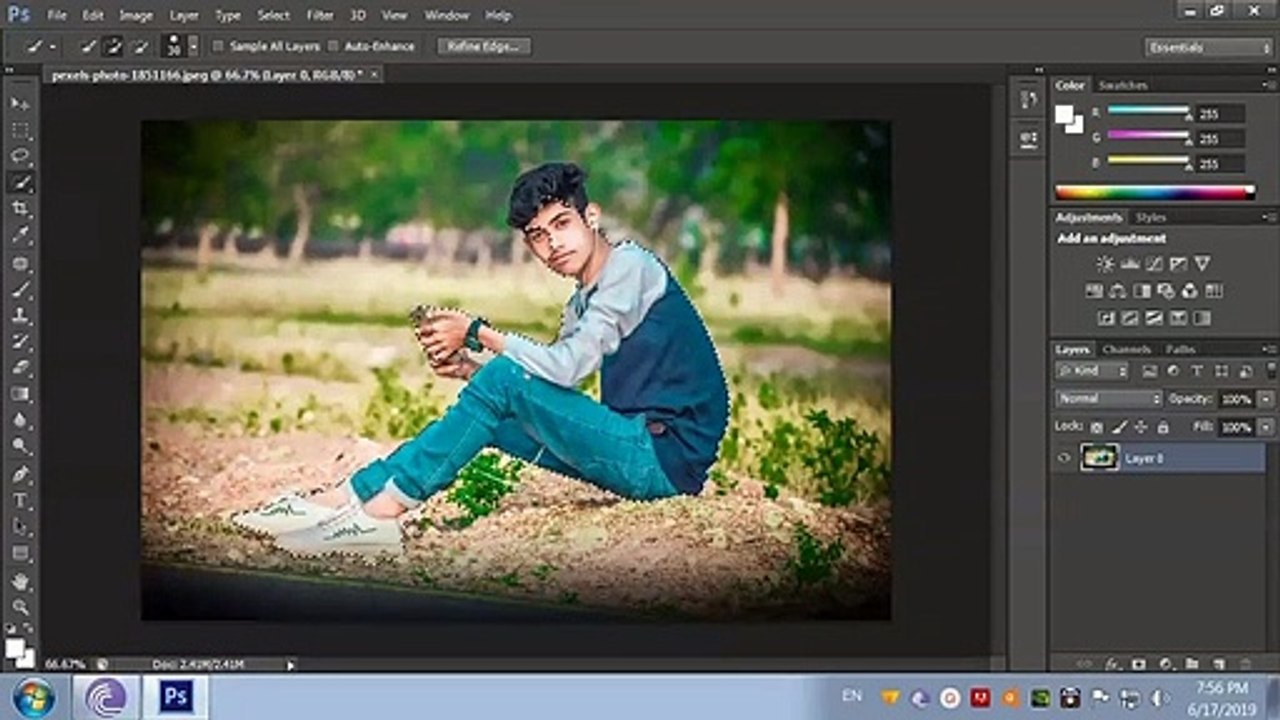Open the Normal blend mode dropdown
The width and height of the screenshot is (1280, 720).
1110,399
